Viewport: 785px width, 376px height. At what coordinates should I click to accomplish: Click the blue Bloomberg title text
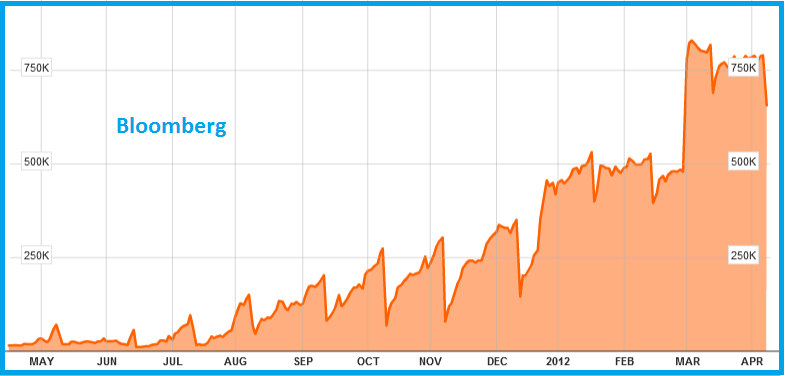coord(171,126)
